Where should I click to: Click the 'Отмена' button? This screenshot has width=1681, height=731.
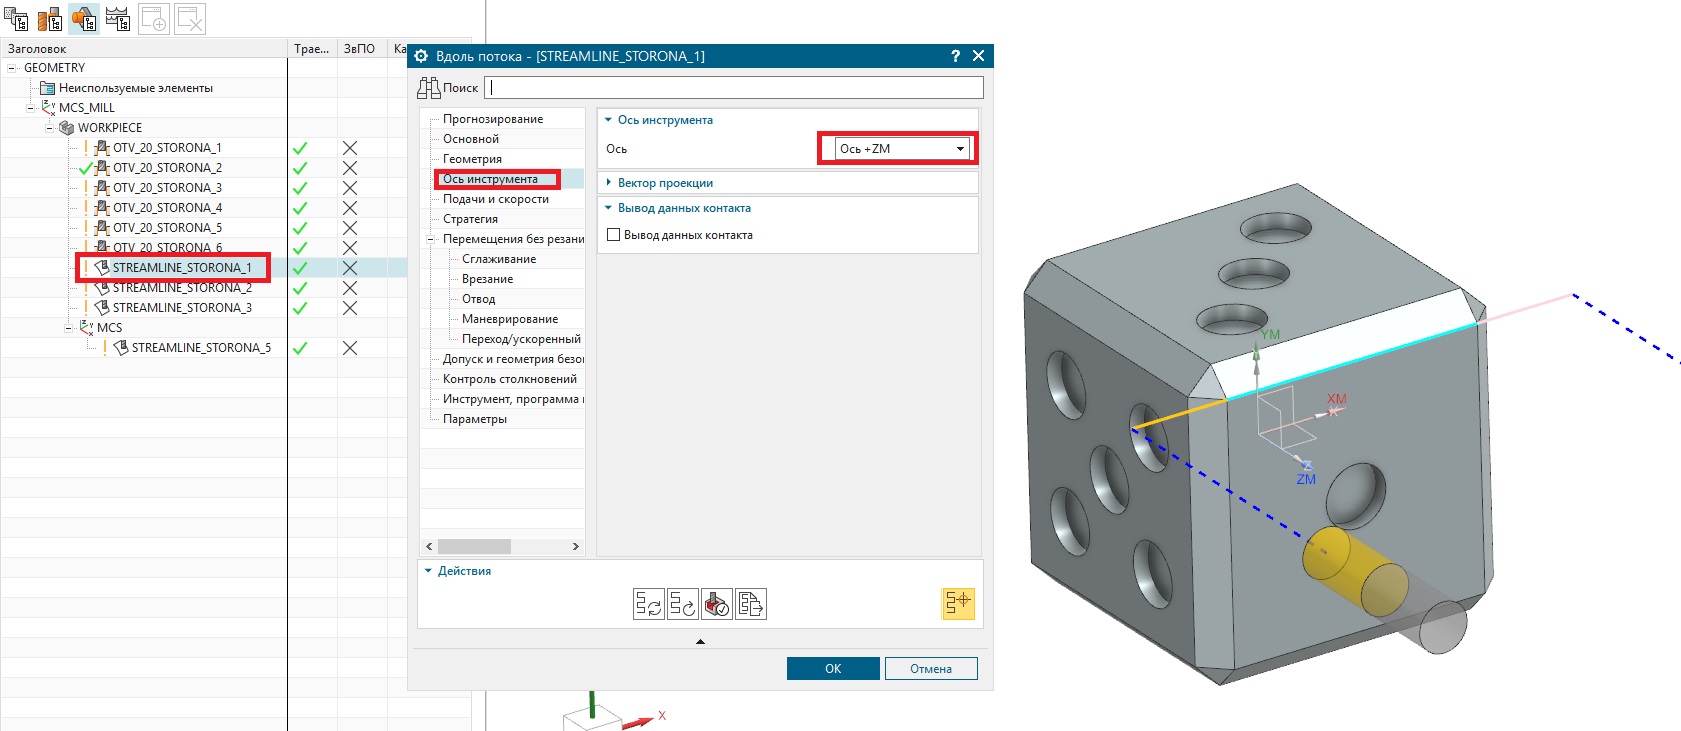(x=930, y=669)
